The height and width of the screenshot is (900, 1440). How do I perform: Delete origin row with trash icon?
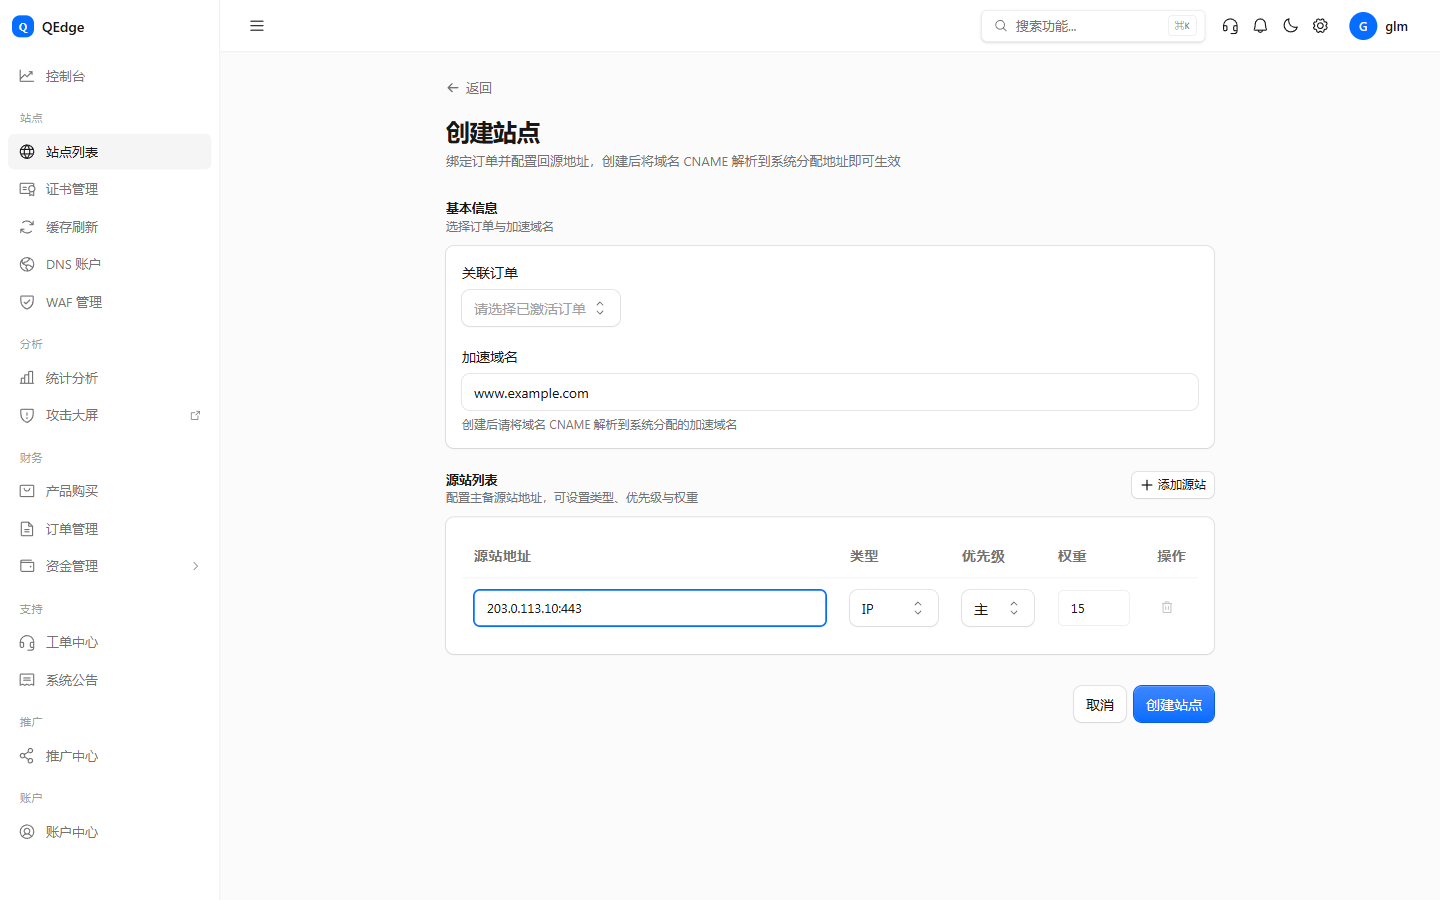point(1167,607)
